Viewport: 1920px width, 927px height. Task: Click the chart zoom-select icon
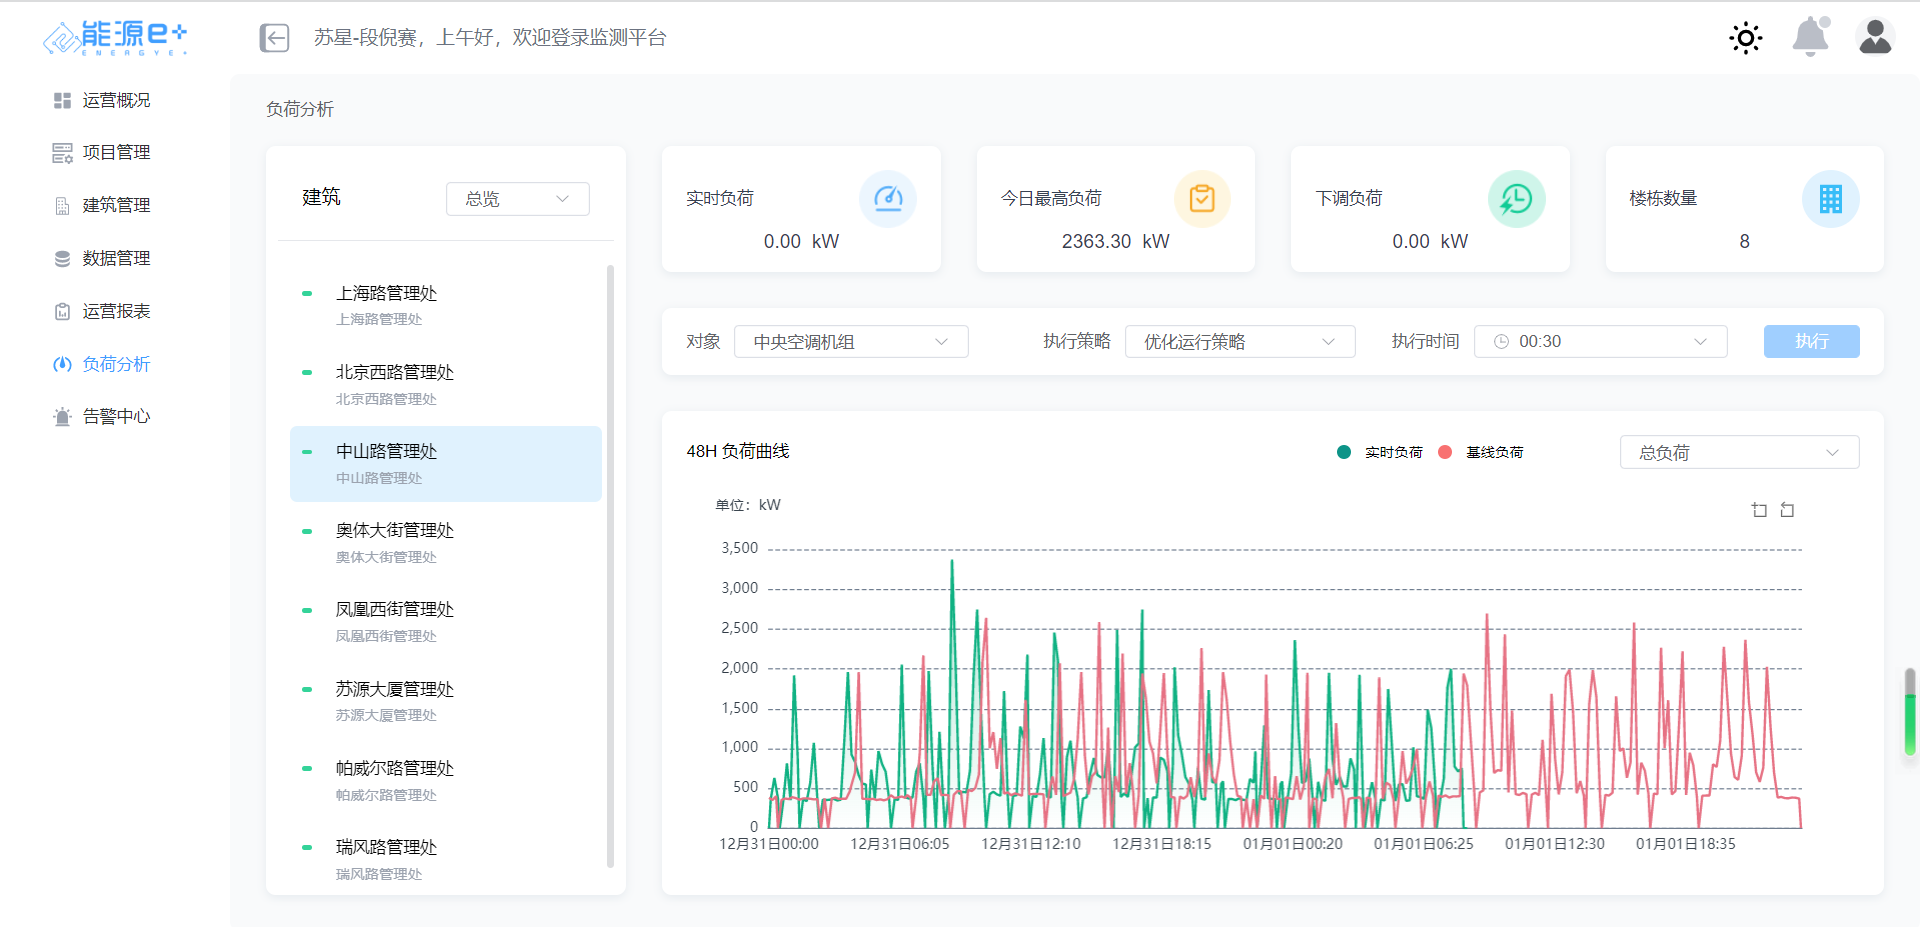[x=1759, y=510]
